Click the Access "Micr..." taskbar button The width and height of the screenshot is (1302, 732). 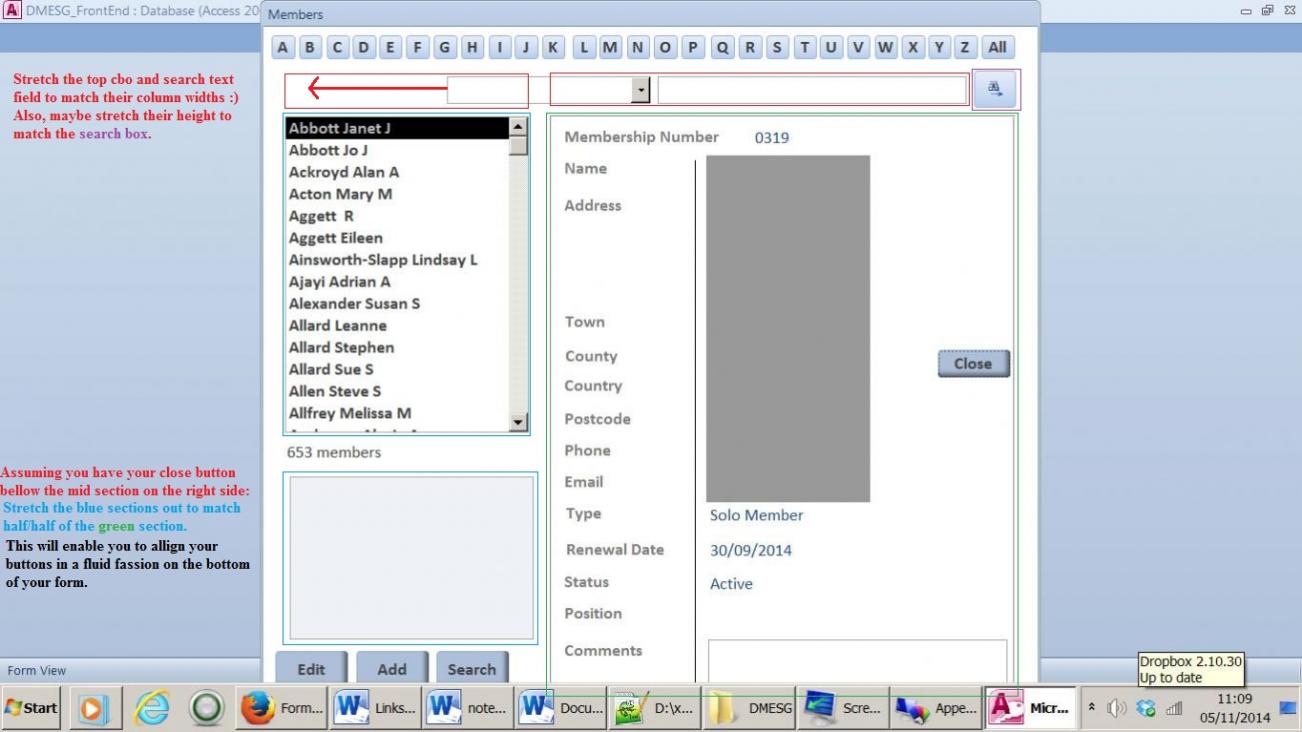pos(1030,708)
